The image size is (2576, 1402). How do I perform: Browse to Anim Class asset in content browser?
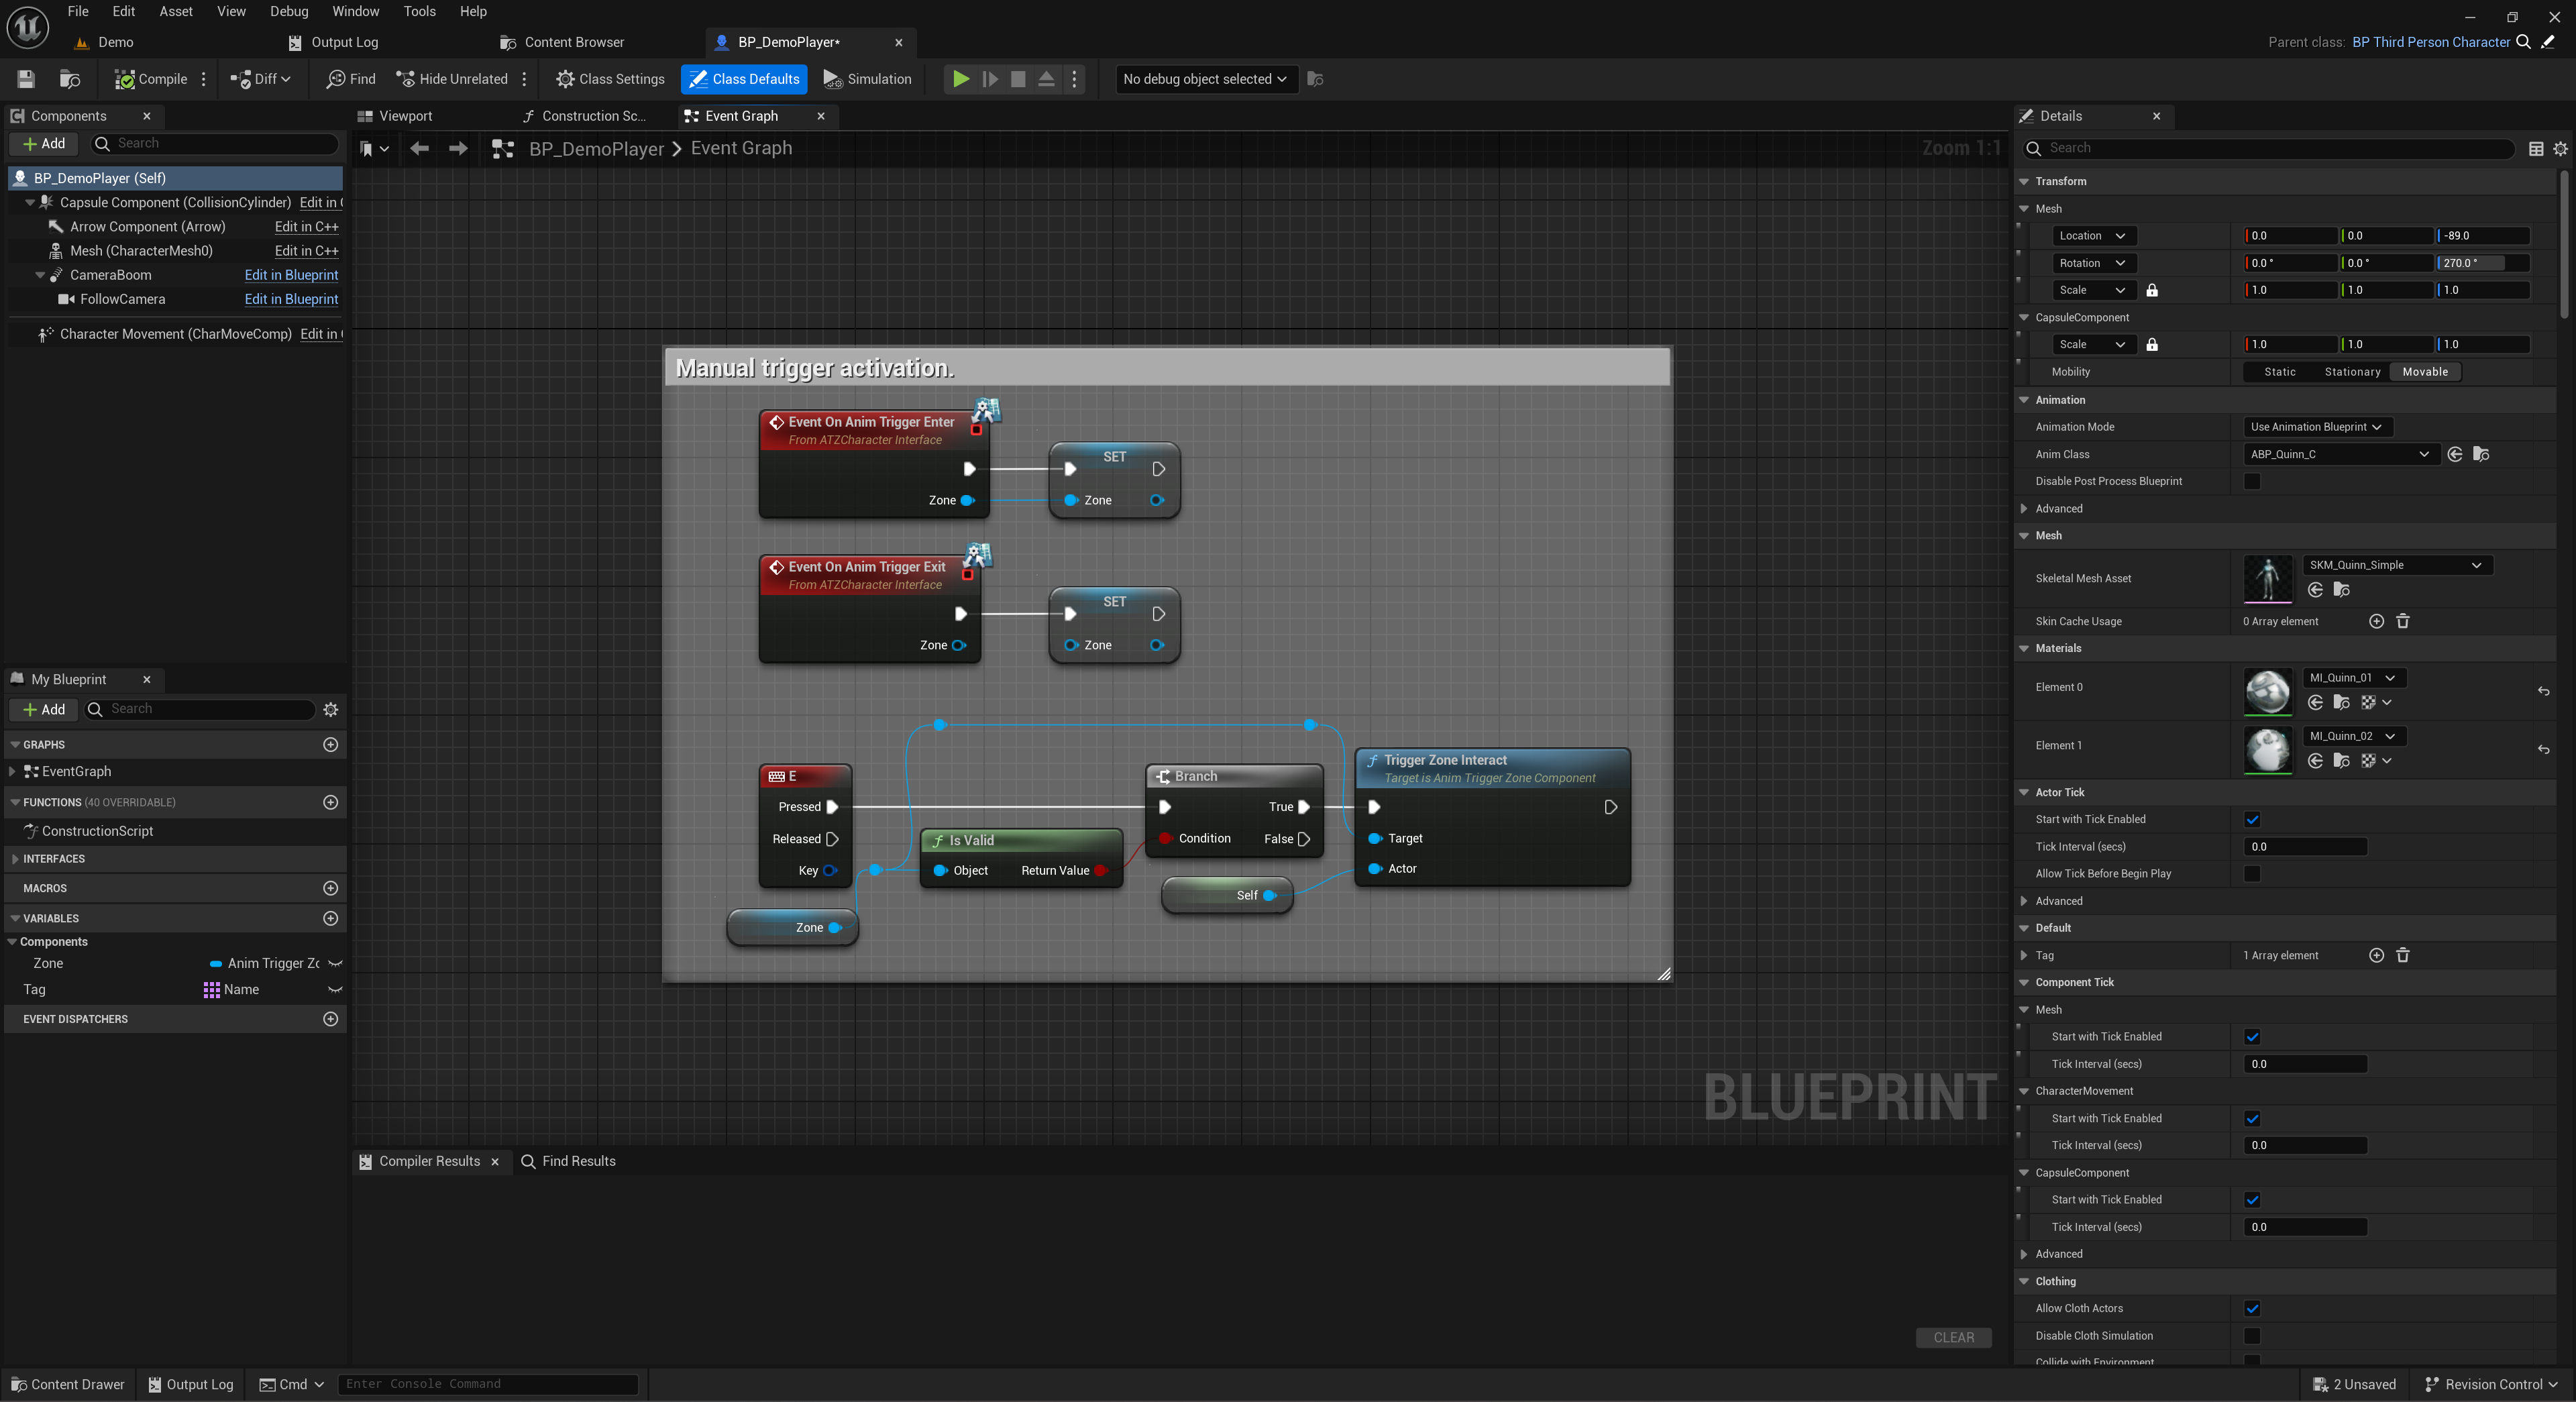(2481, 454)
